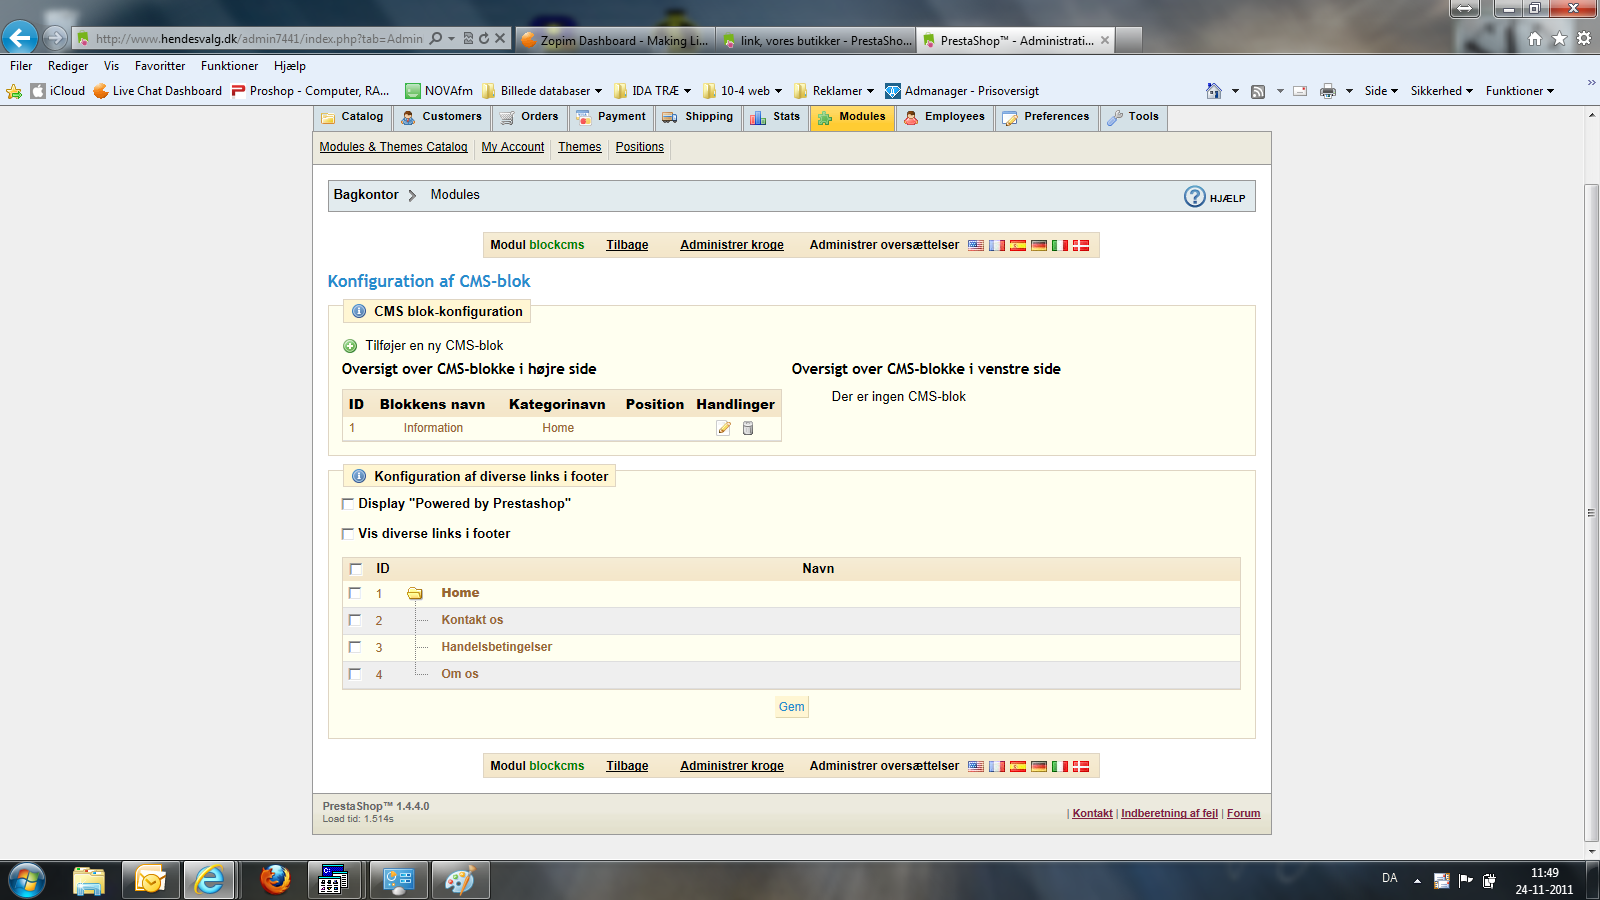Enable Display "Powered by Prestashop" checkbox
Screen dimensions: 1600x900
348,504
